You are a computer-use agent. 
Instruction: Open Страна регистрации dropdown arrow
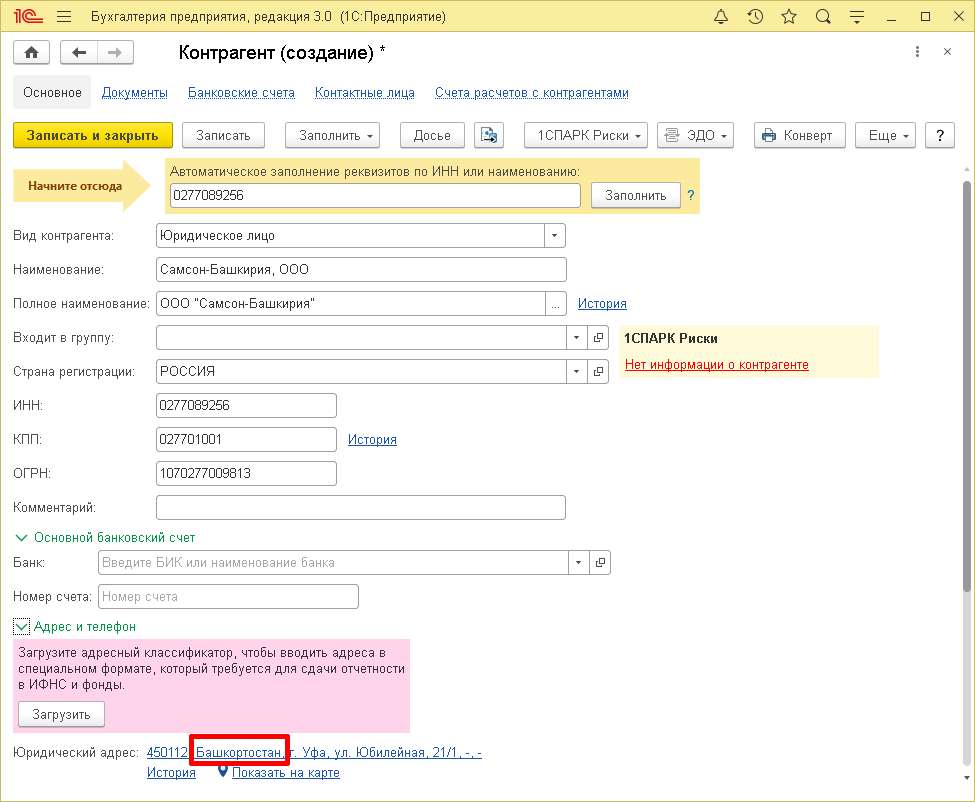[x=576, y=371]
